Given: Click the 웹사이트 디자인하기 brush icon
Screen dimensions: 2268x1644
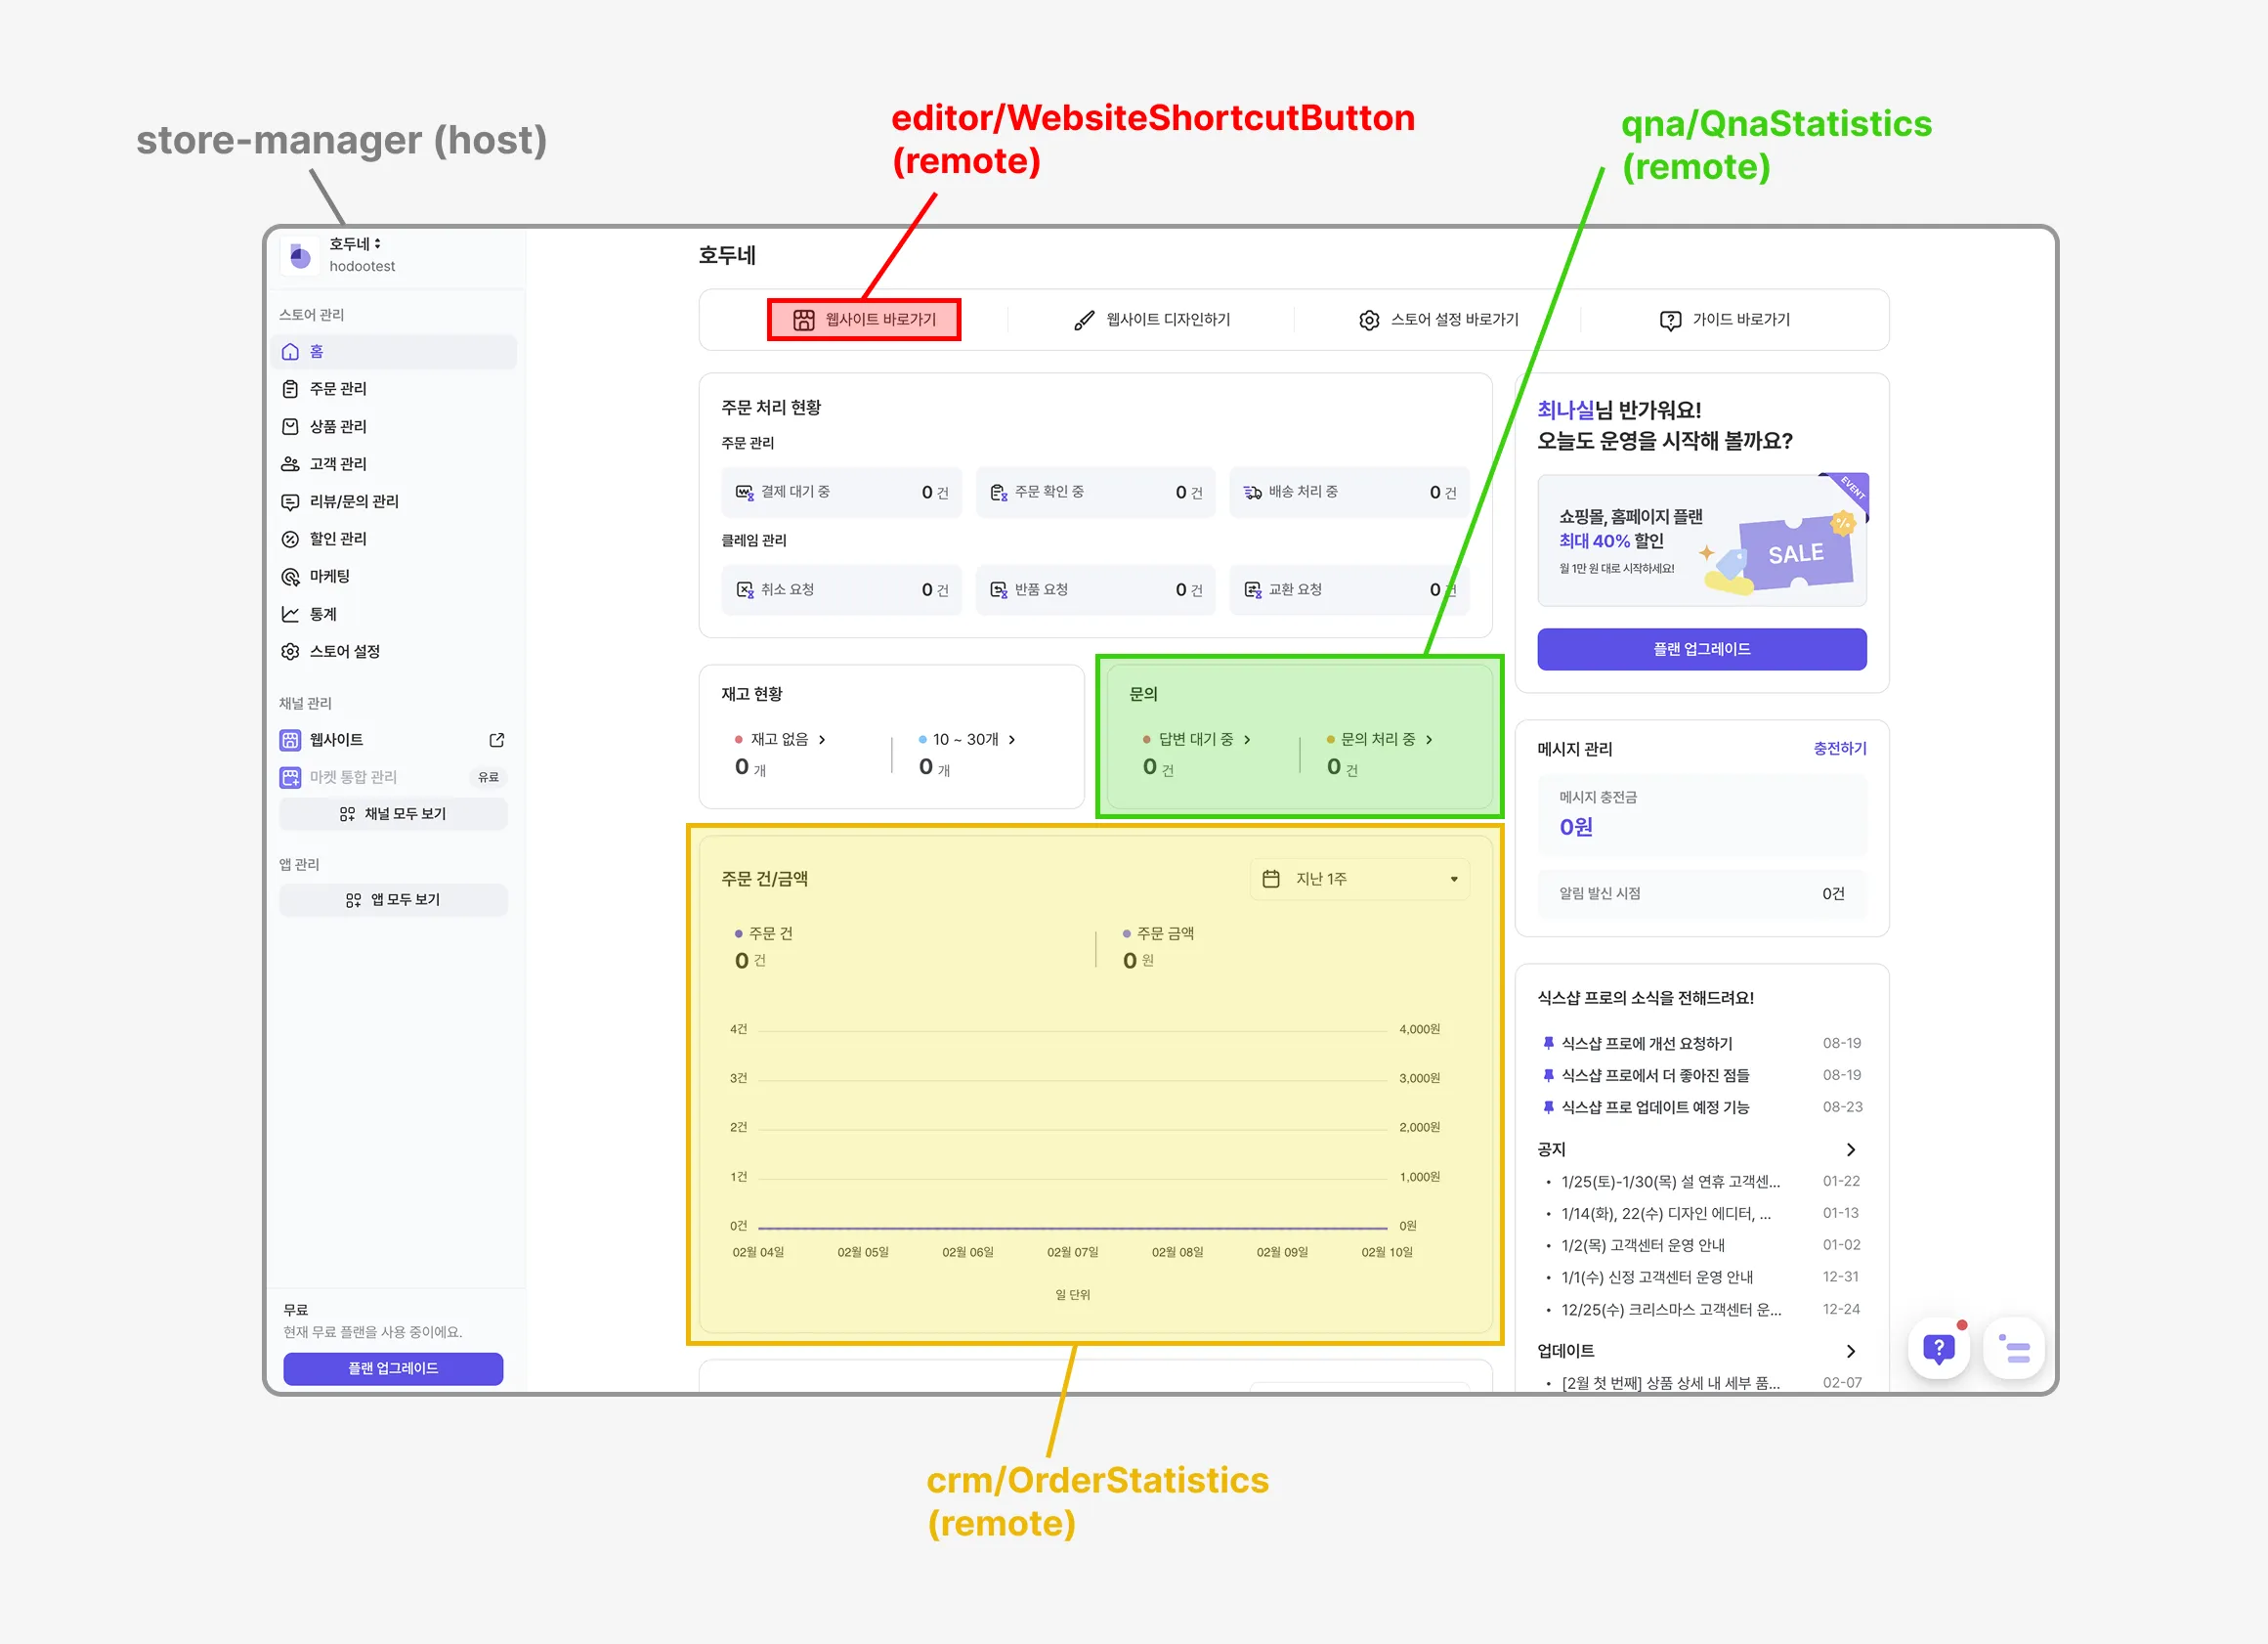Looking at the screenshot, I should coord(1084,320).
